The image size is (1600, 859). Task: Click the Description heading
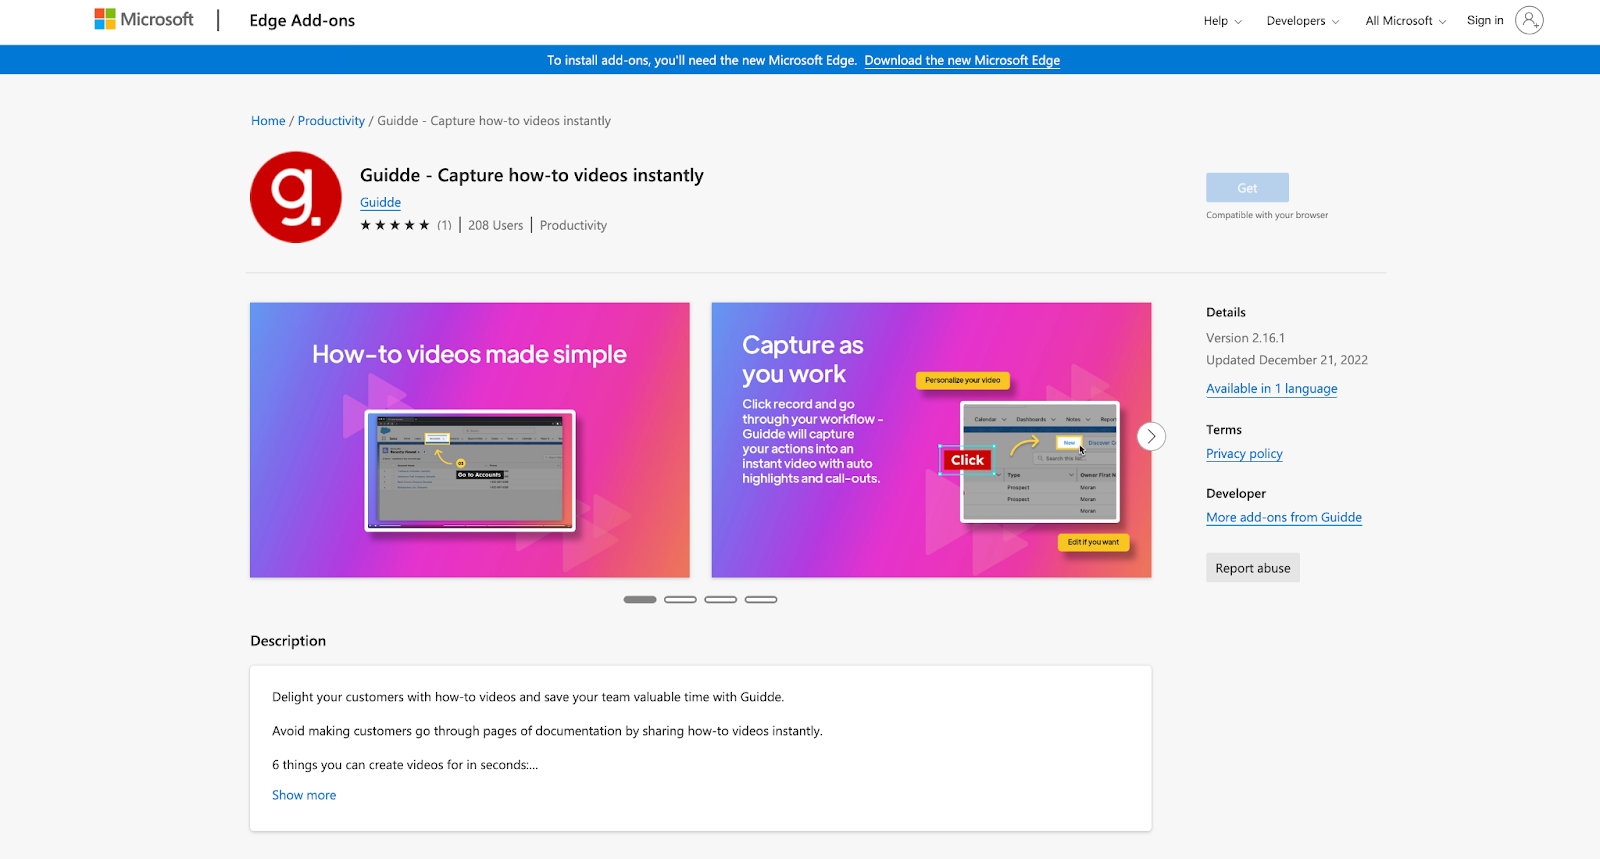[288, 641]
